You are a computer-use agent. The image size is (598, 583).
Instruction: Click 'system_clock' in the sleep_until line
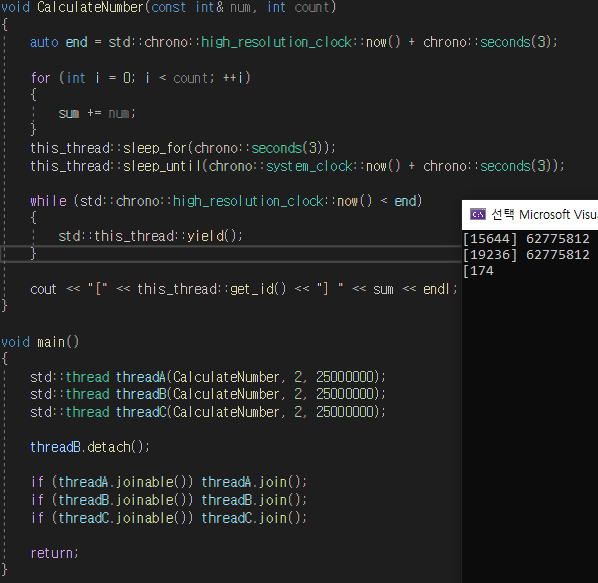309,166
